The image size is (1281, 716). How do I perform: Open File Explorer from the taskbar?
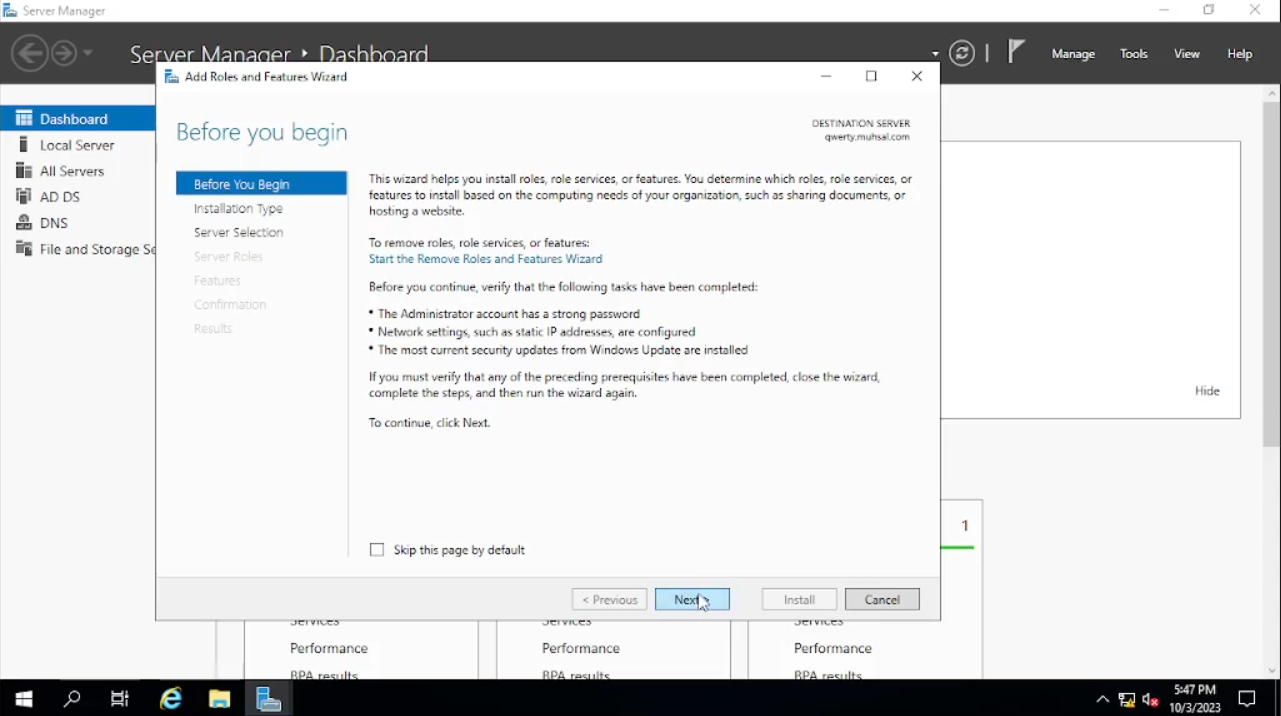point(220,699)
